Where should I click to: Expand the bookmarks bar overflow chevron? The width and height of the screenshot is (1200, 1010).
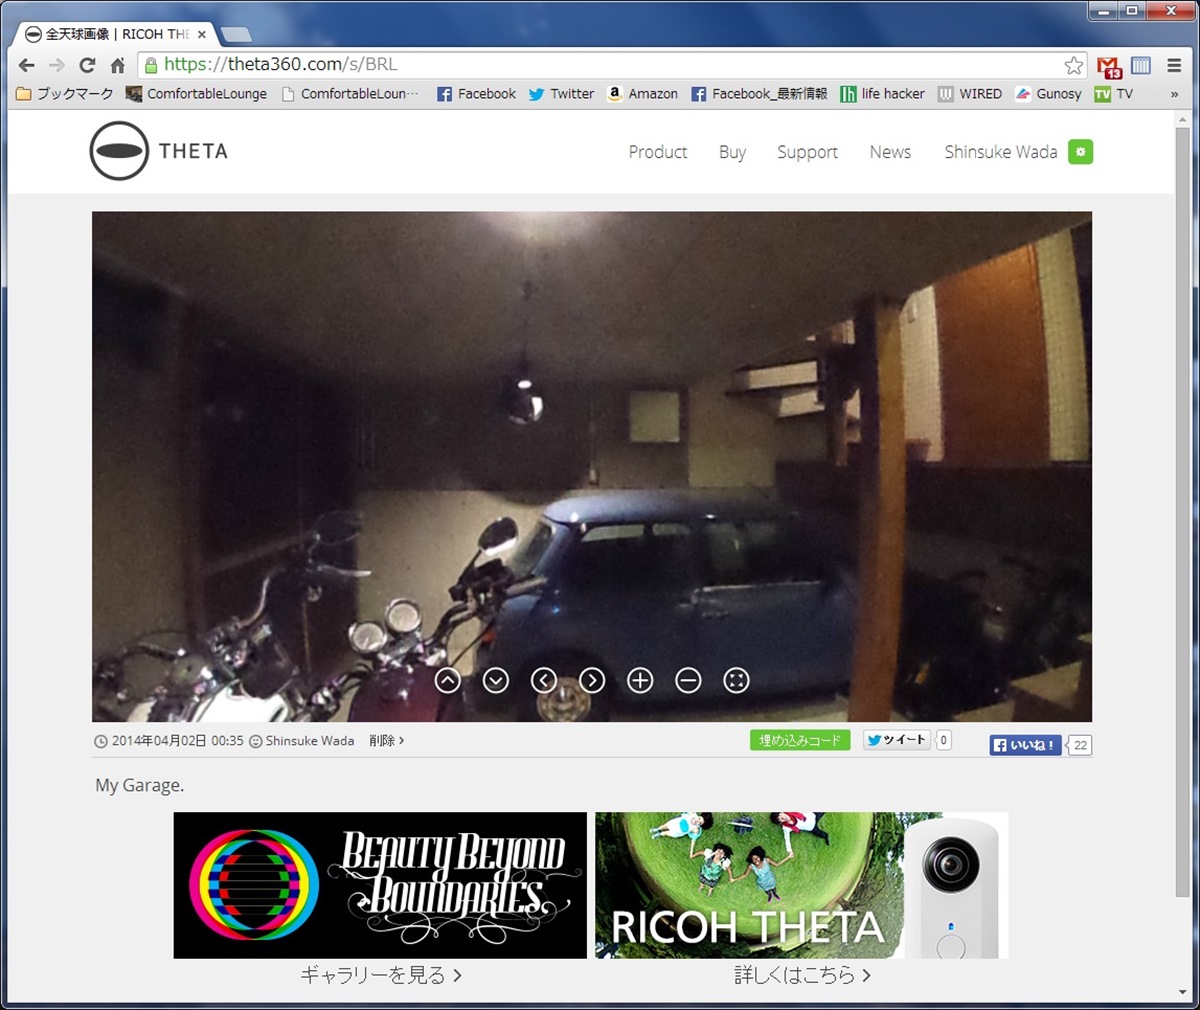pos(1176,93)
